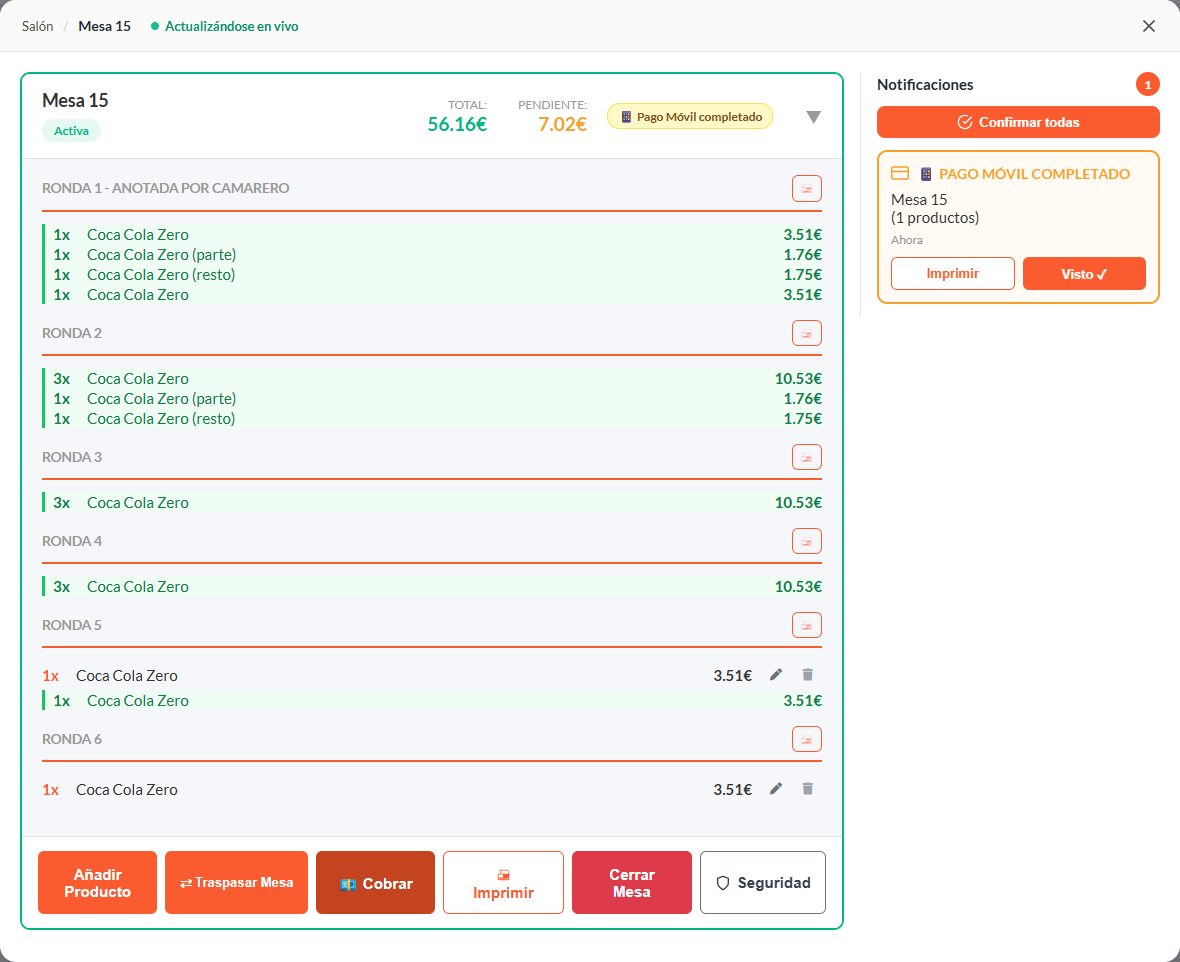This screenshot has width=1180, height=962.
Task: Select Ronda 2 header
Action: pyautogui.click(x=72, y=333)
